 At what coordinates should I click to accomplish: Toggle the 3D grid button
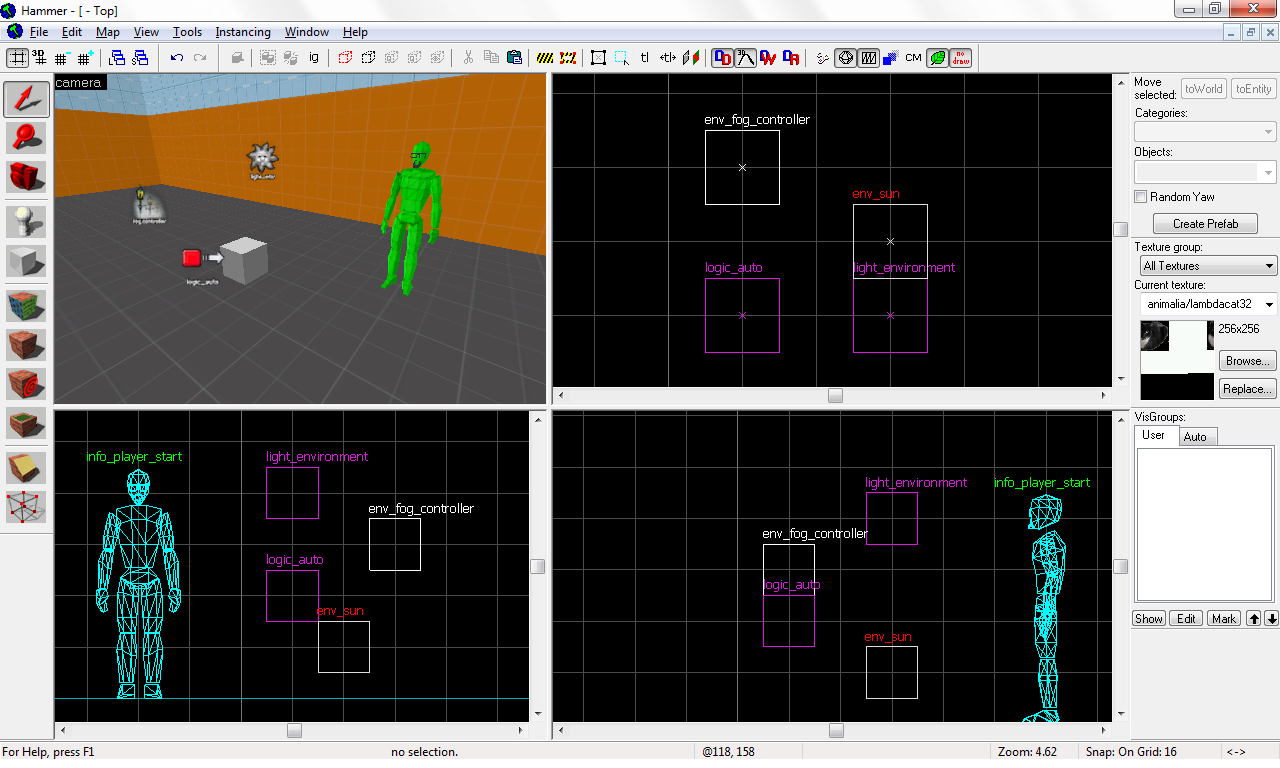coord(41,58)
